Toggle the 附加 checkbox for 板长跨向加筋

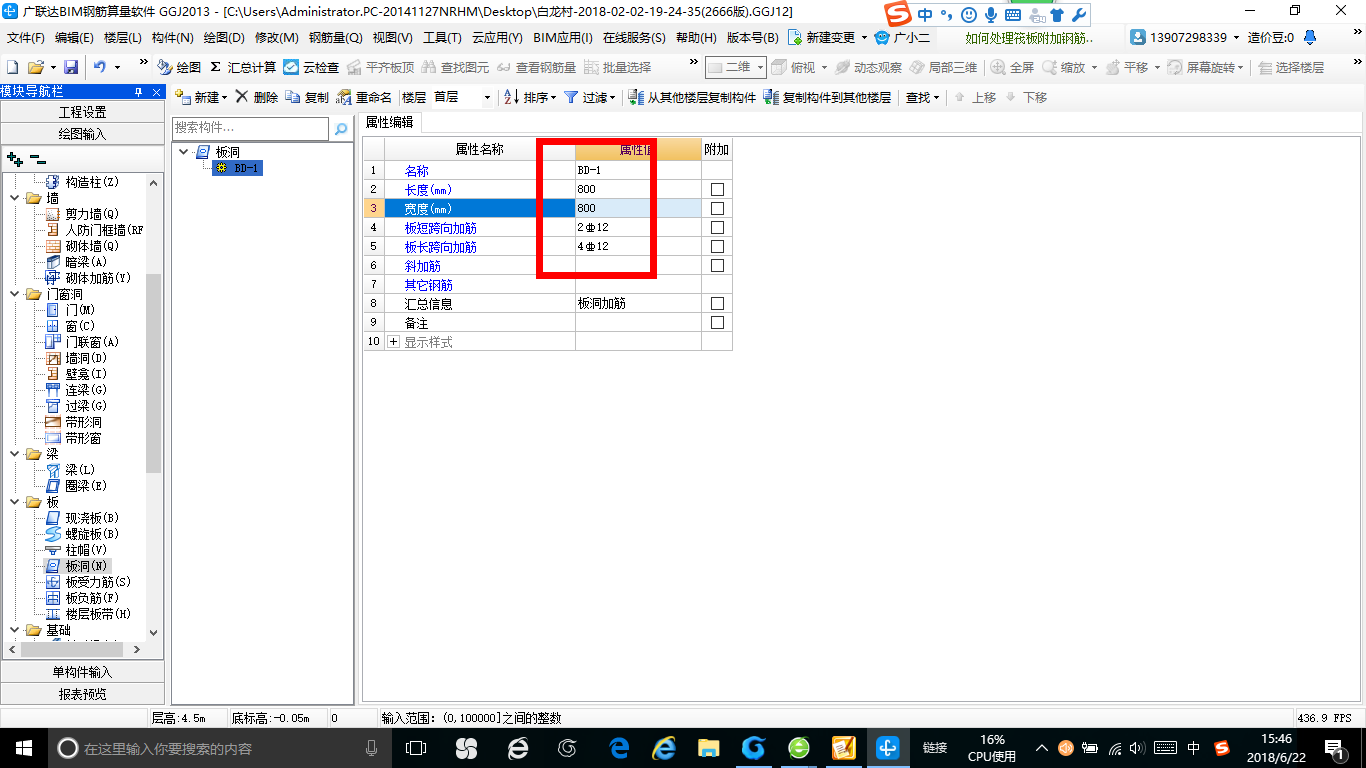pos(717,246)
